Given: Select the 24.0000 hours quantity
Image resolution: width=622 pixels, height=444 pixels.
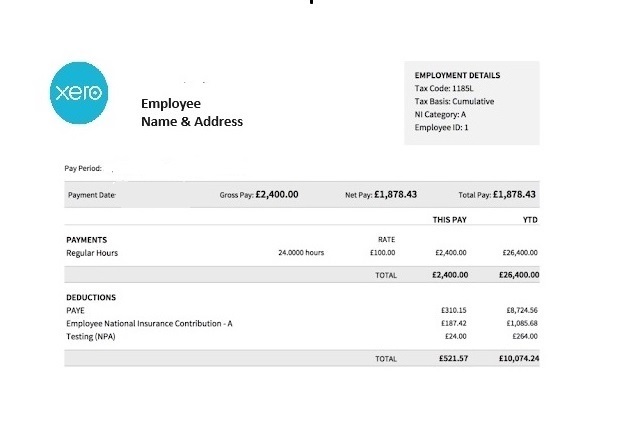Looking at the screenshot, I should click(x=300, y=253).
